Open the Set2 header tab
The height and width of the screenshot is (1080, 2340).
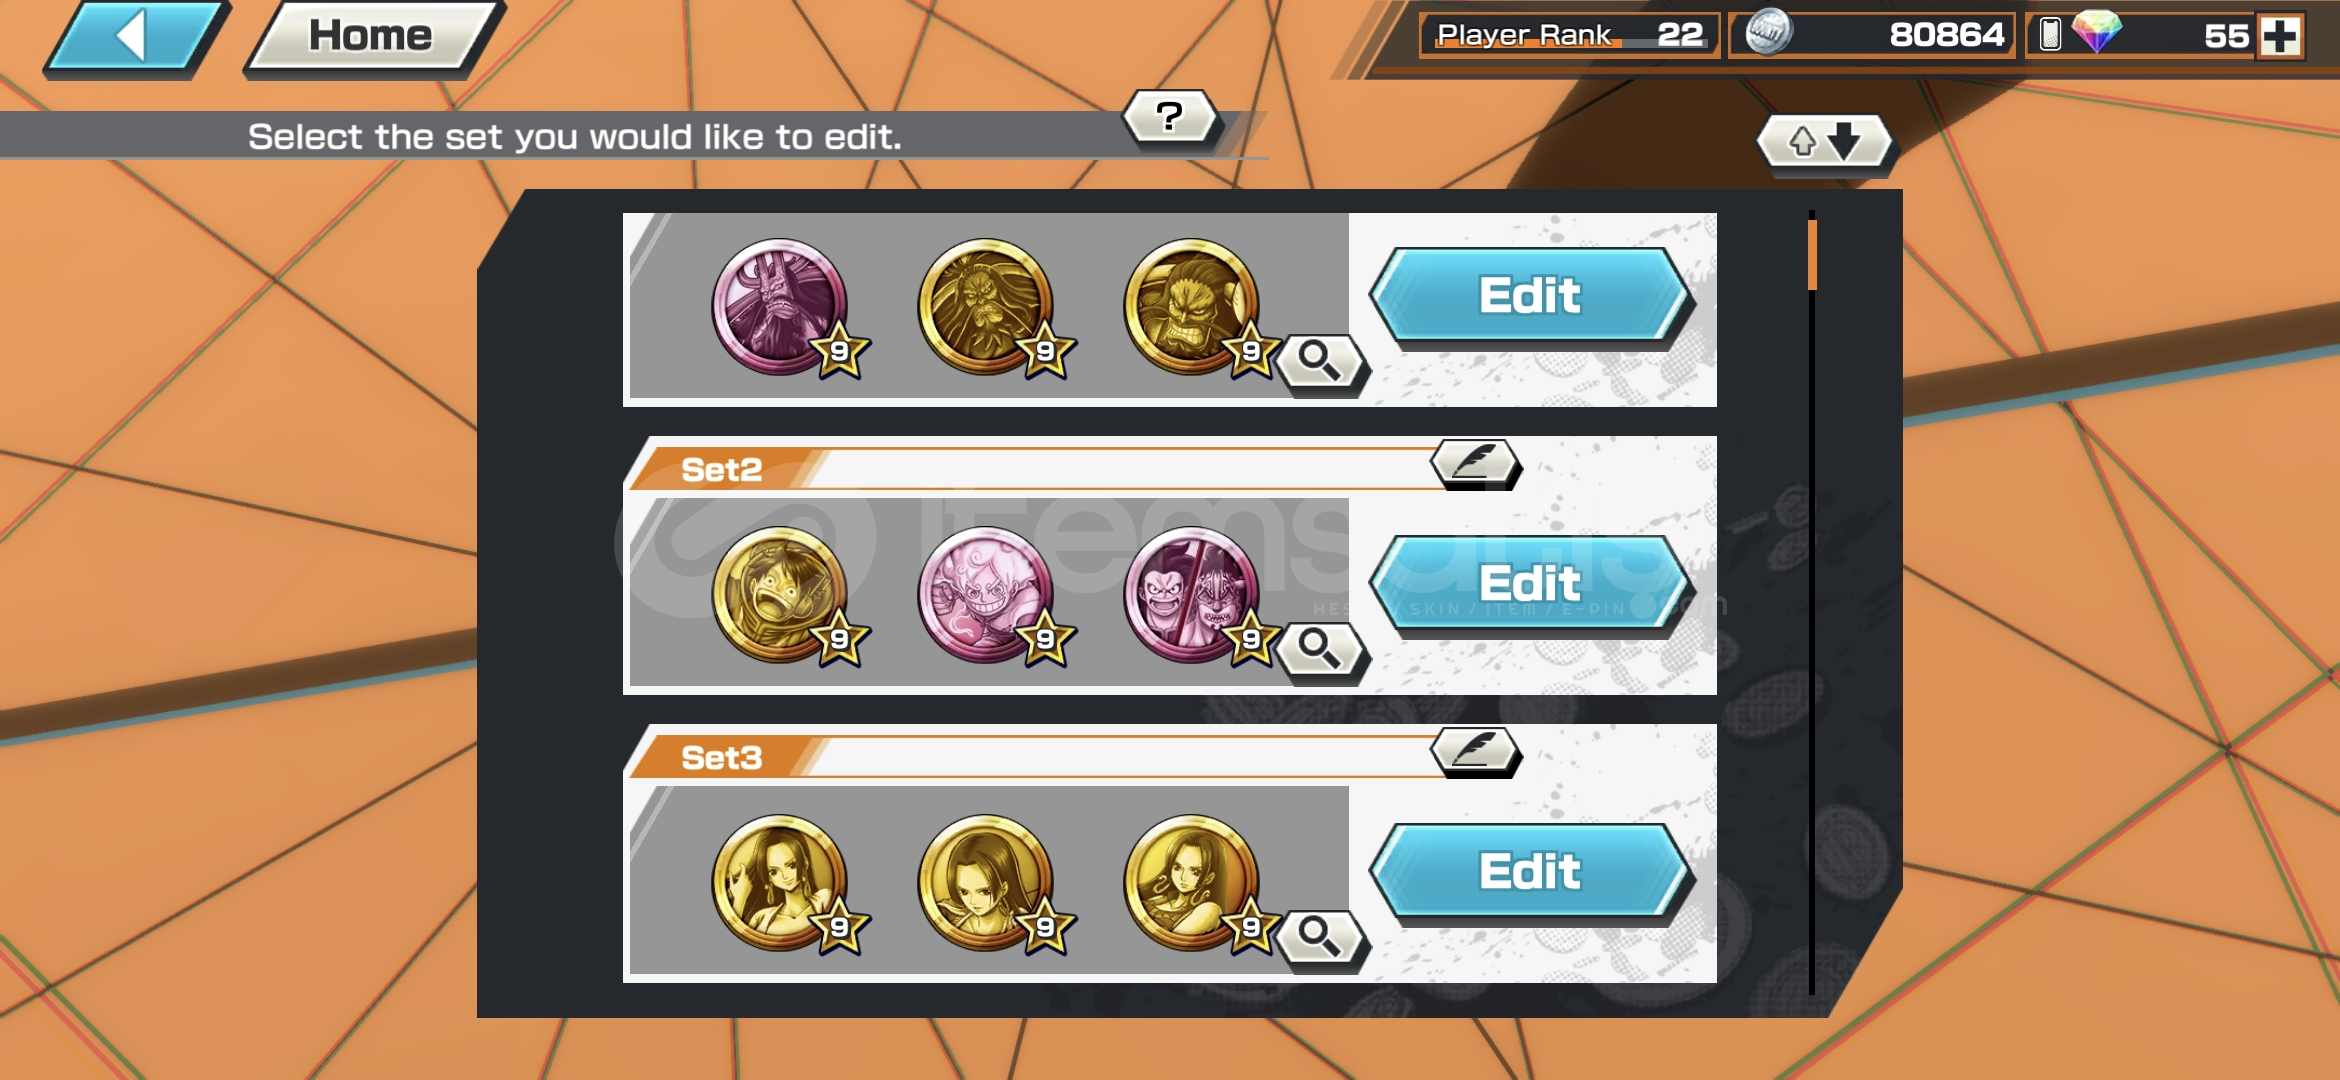pos(722,469)
